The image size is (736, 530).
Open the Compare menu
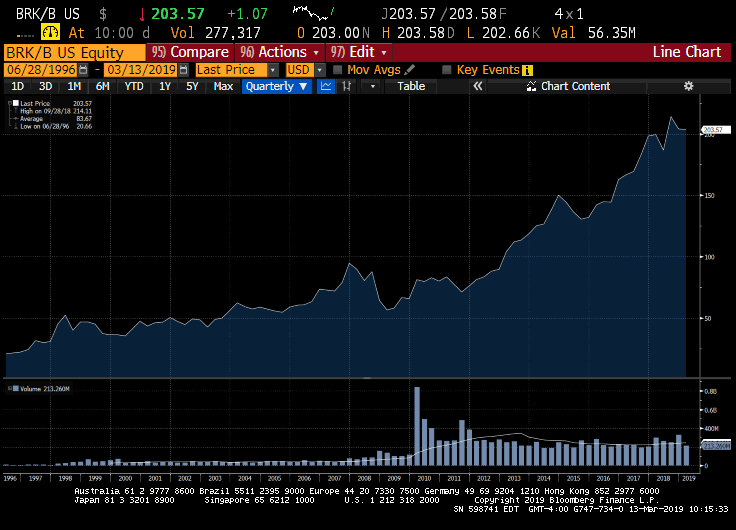190,52
